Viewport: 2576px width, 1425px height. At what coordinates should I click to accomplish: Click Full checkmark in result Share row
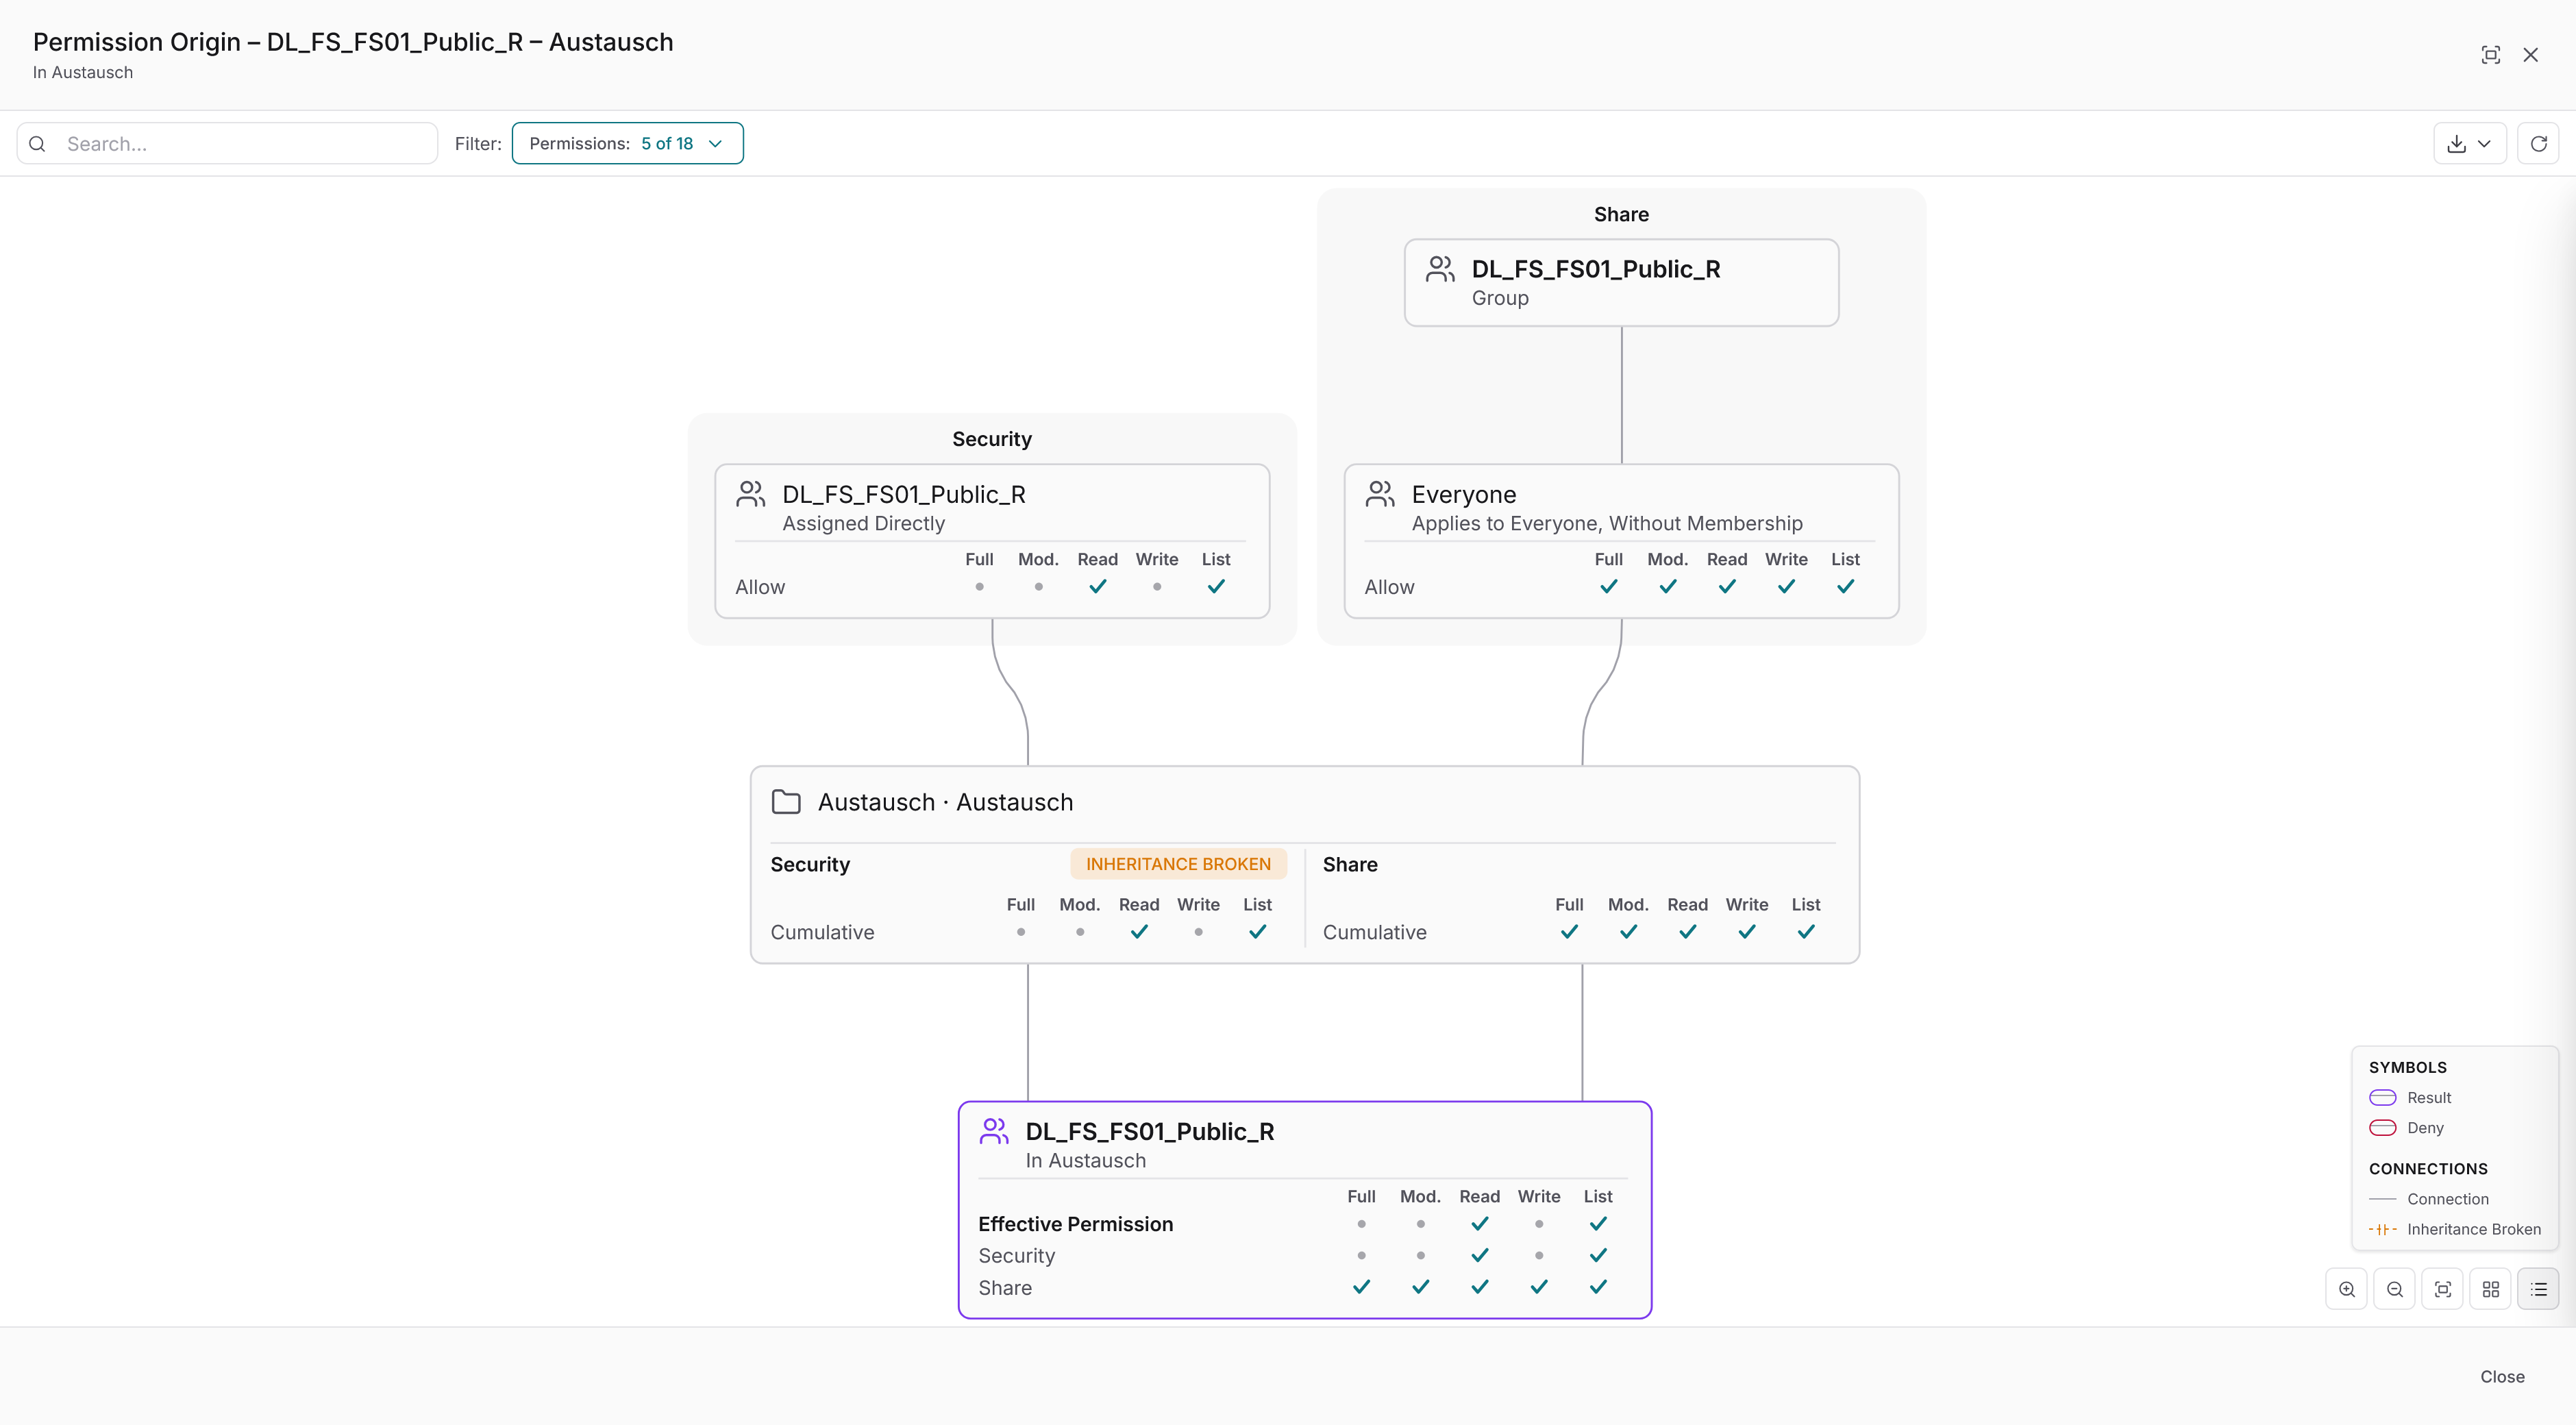[1361, 1287]
